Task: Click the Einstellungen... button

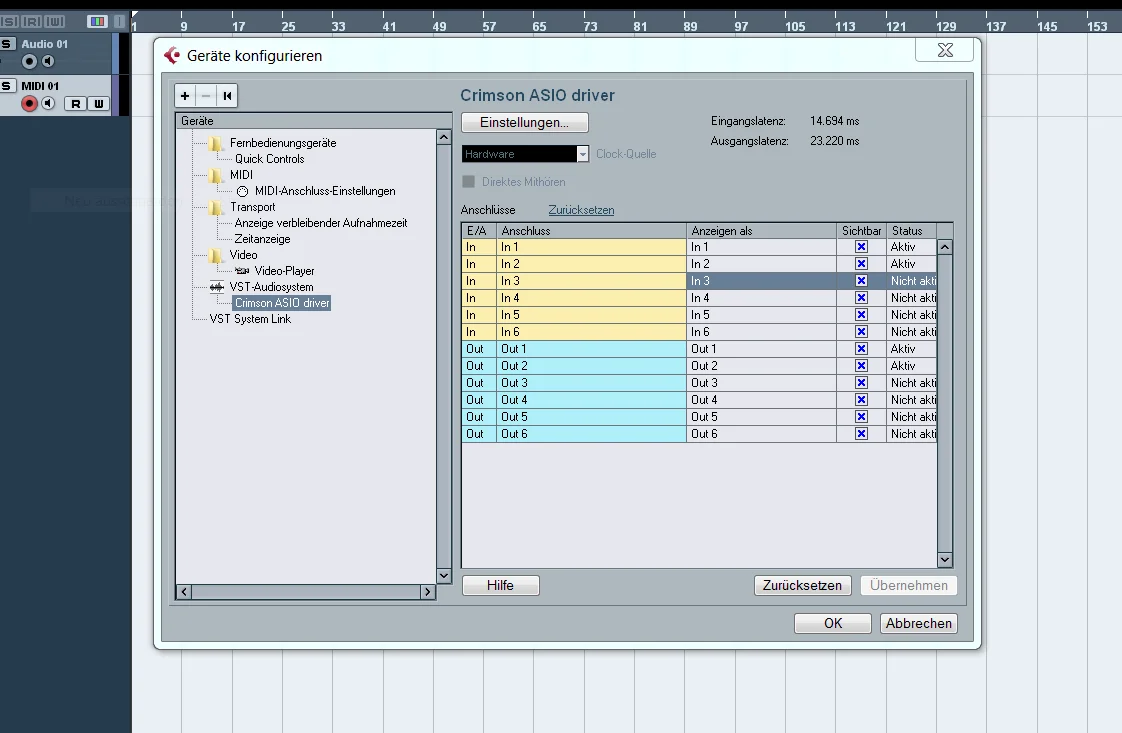Action: (x=525, y=122)
